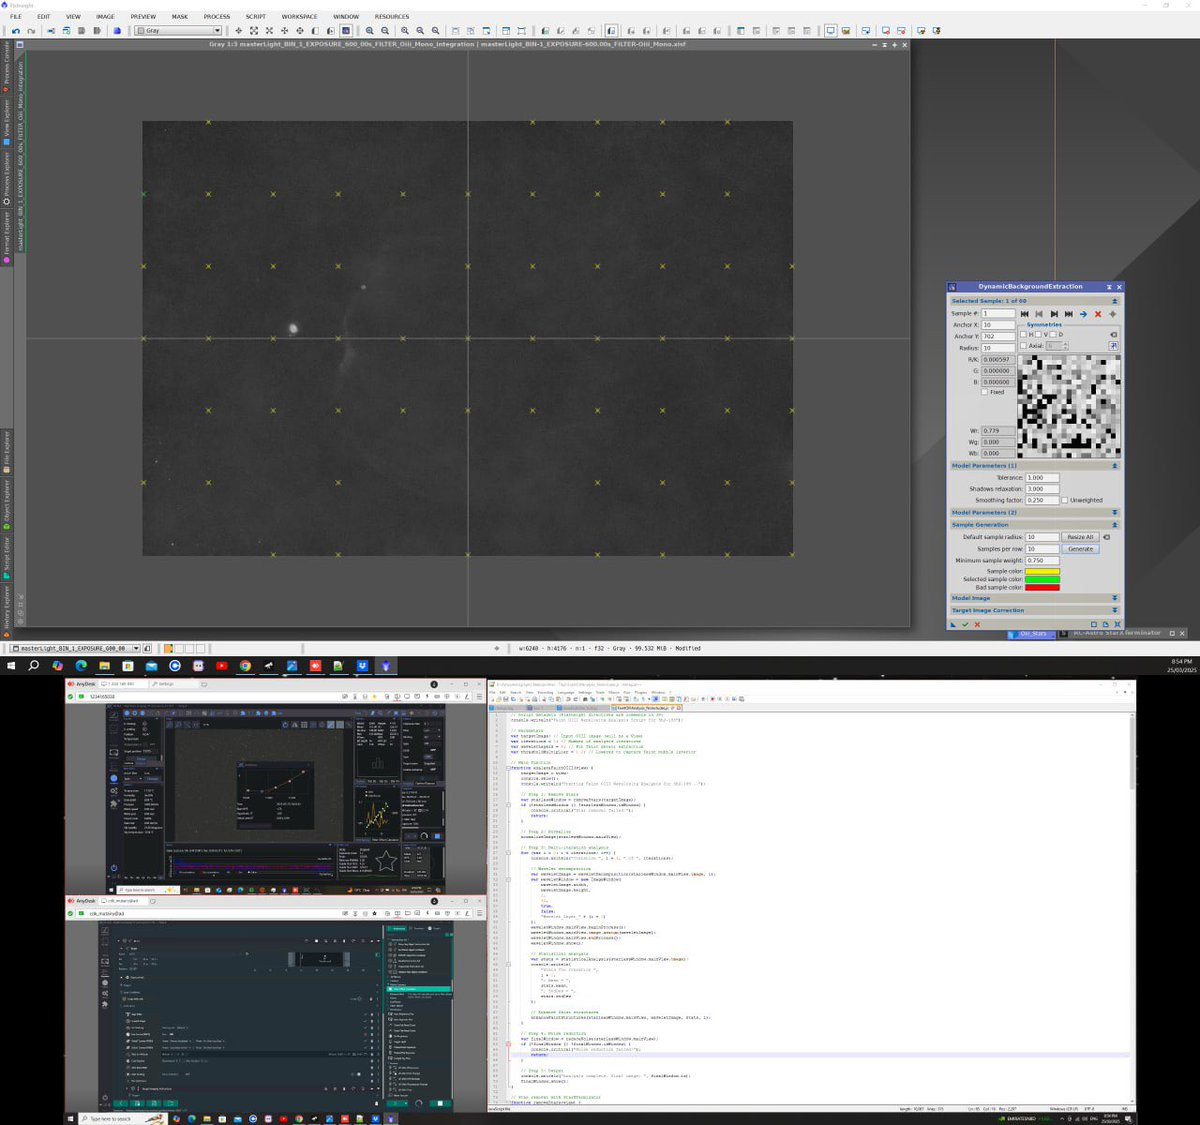Open the masterLight view selector dropdown
Image resolution: width=1200 pixels, height=1125 pixels.
pos(76,648)
